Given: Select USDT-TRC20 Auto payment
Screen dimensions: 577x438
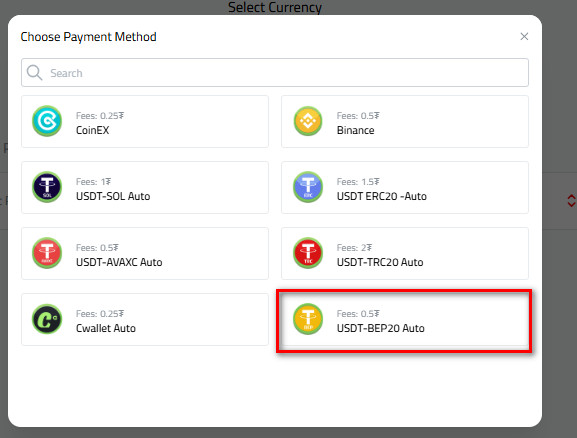Looking at the screenshot, I should tap(405, 253).
